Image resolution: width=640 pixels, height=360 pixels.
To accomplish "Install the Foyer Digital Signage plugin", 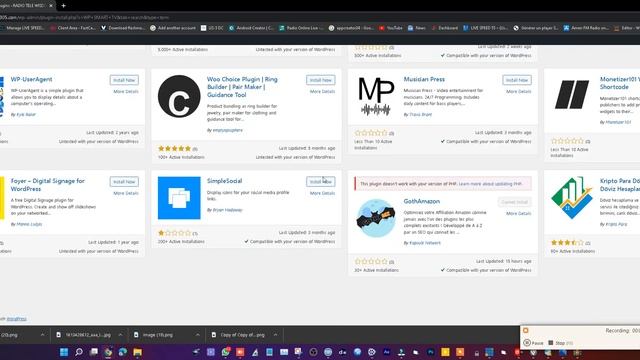I will (124, 182).
